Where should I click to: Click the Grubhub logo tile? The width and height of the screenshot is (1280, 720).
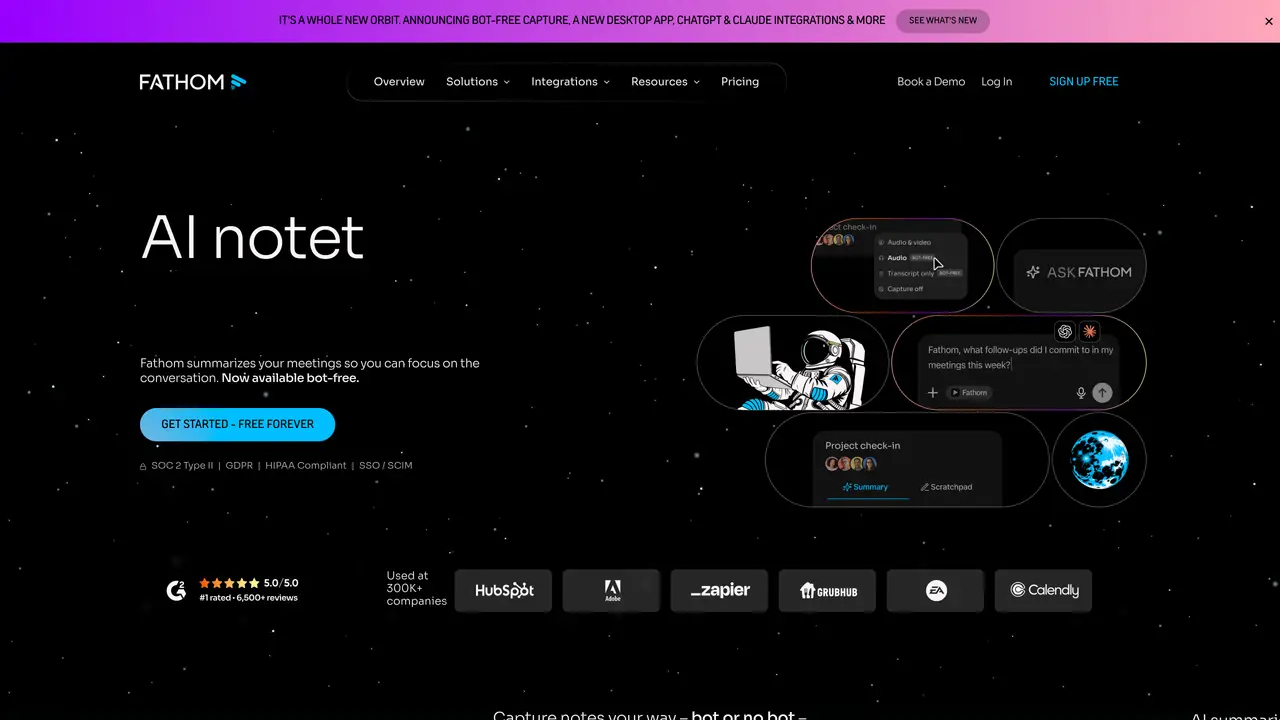click(827, 590)
